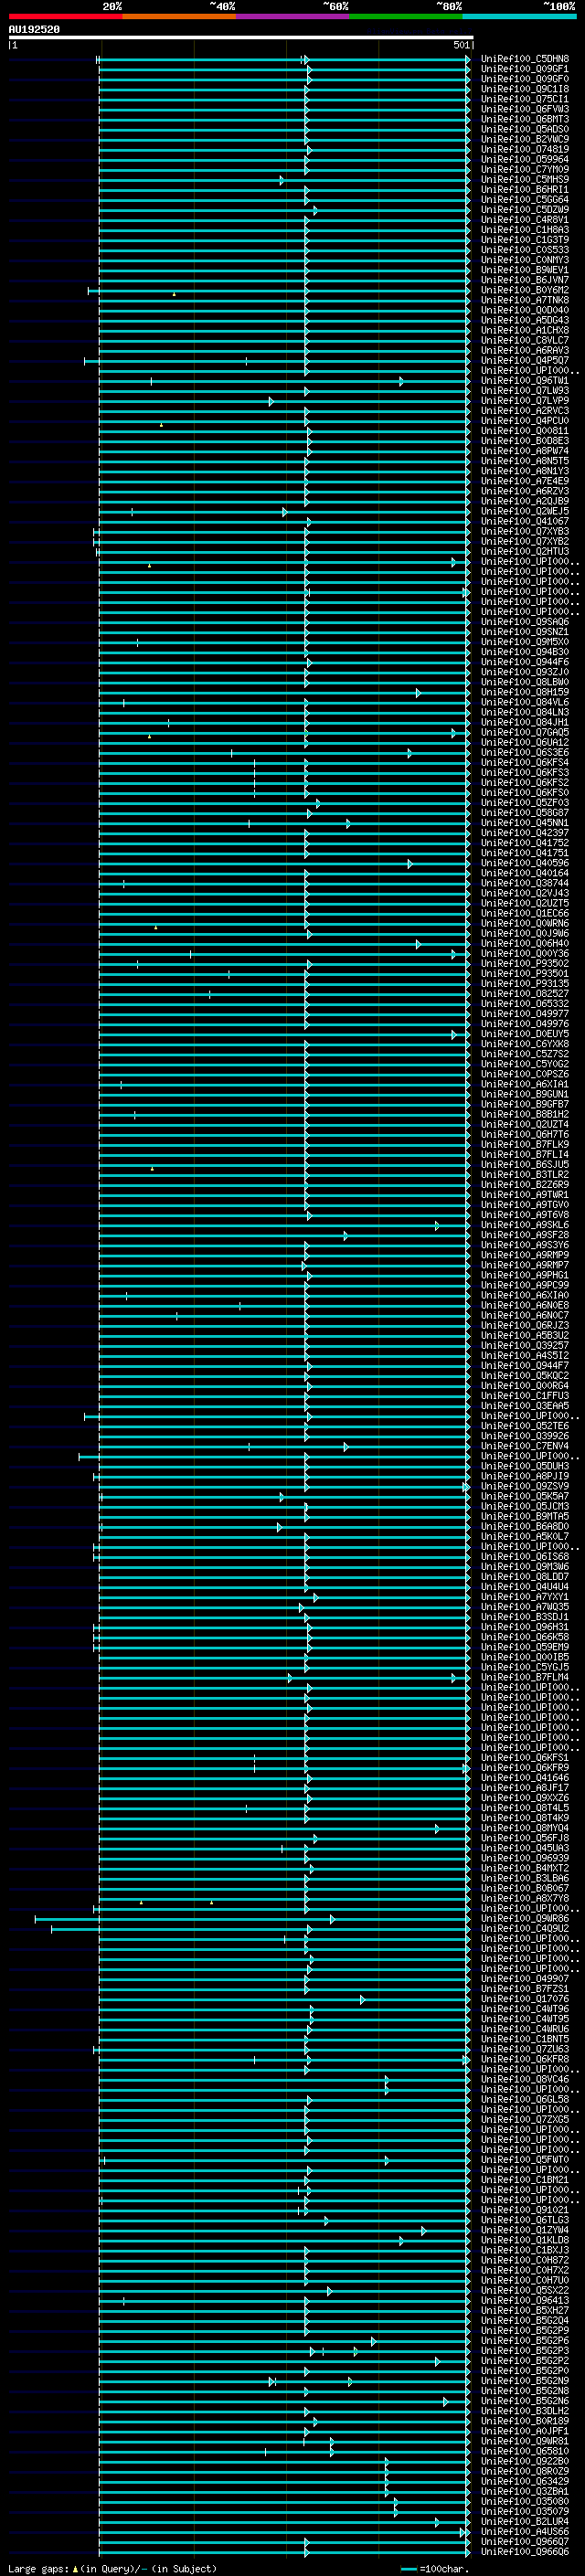Select label UniRef100_A9SKL6
Image resolution: width=585 pixels, height=2576 pixels.
[x=525, y=1225]
